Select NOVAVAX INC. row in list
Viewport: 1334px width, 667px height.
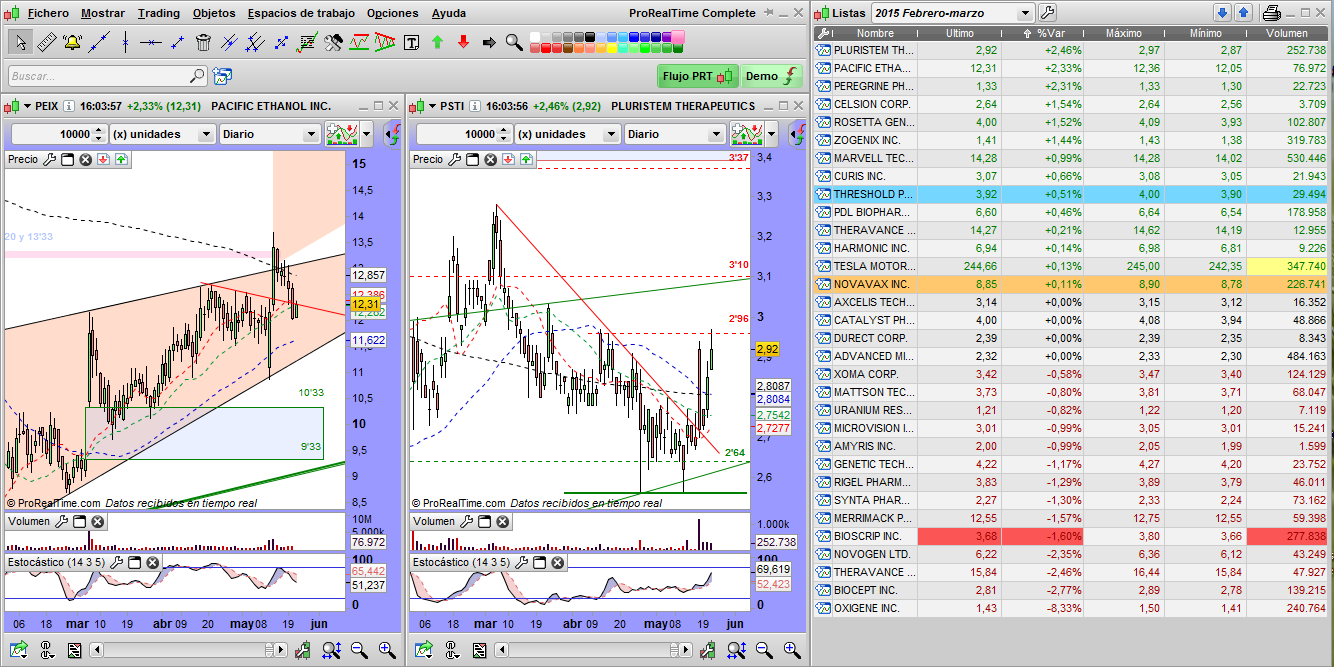(1073, 284)
